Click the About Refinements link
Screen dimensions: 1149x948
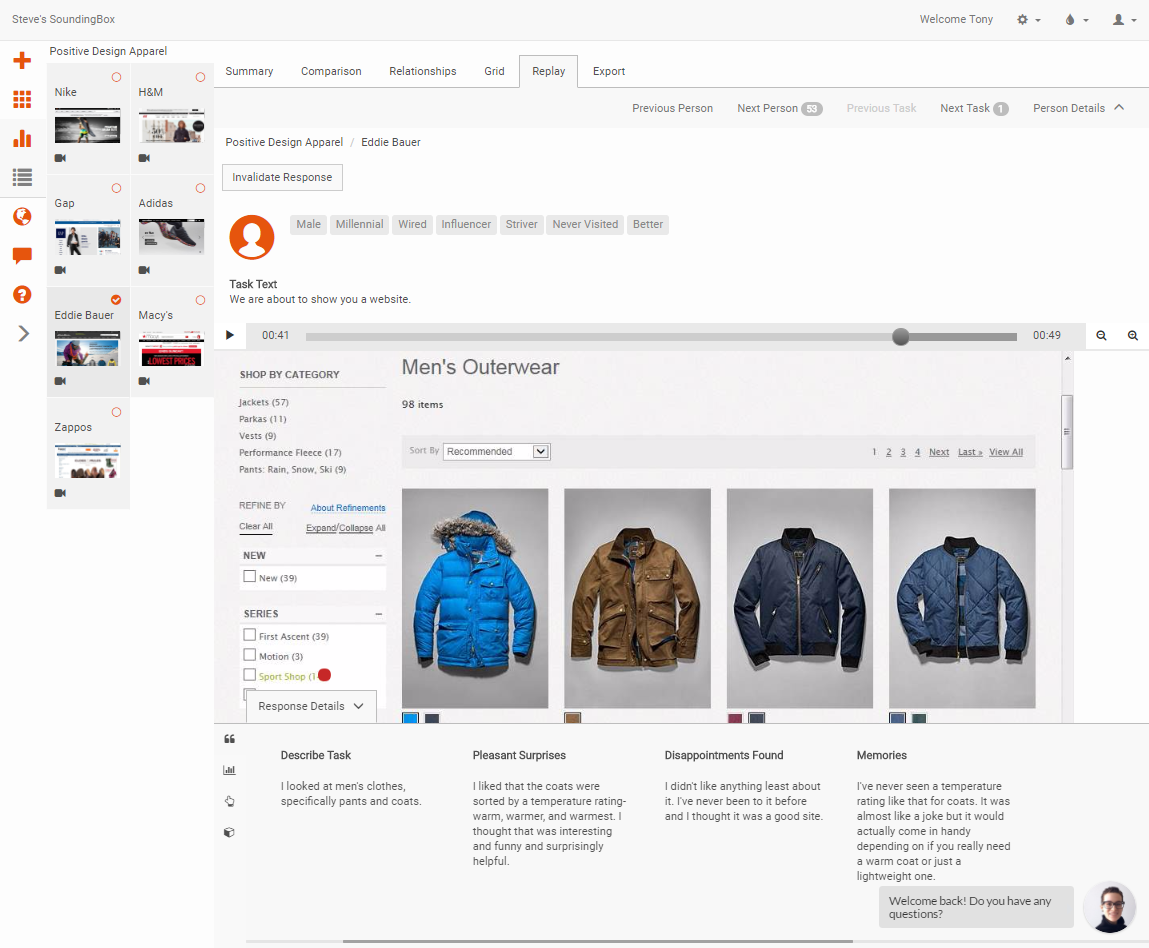[348, 508]
